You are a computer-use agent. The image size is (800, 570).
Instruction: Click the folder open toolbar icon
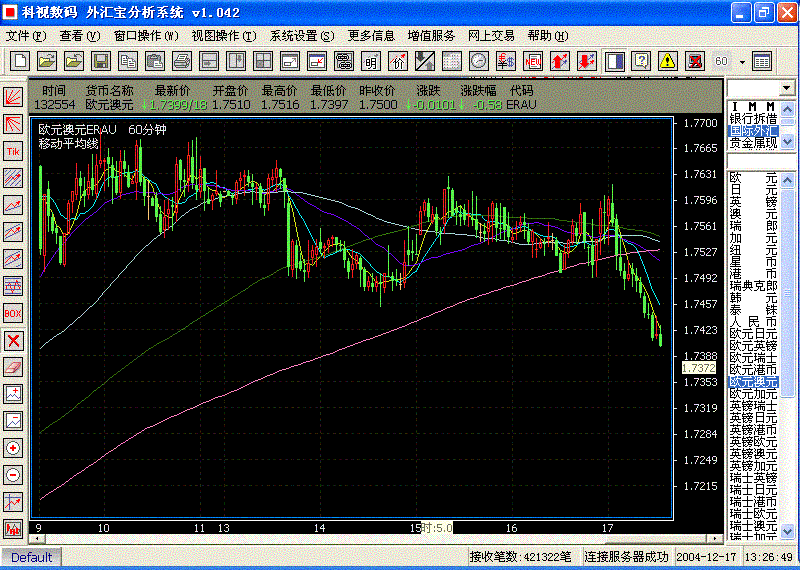[x=47, y=61]
